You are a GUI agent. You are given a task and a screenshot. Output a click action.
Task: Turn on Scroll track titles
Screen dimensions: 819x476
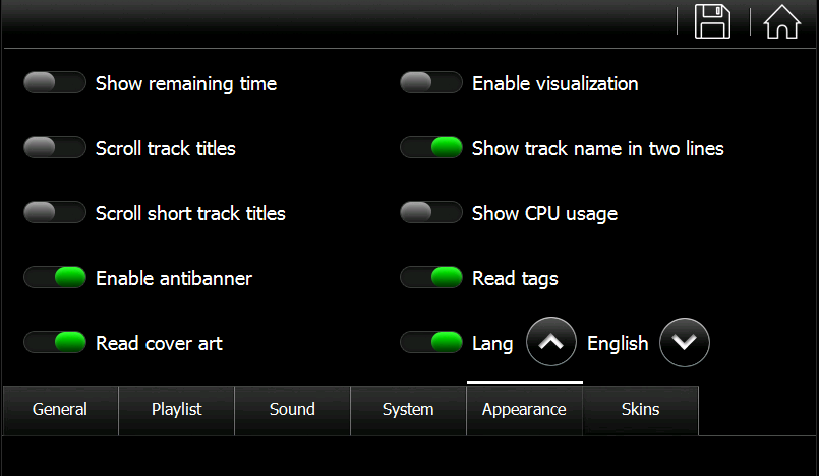coord(54,147)
